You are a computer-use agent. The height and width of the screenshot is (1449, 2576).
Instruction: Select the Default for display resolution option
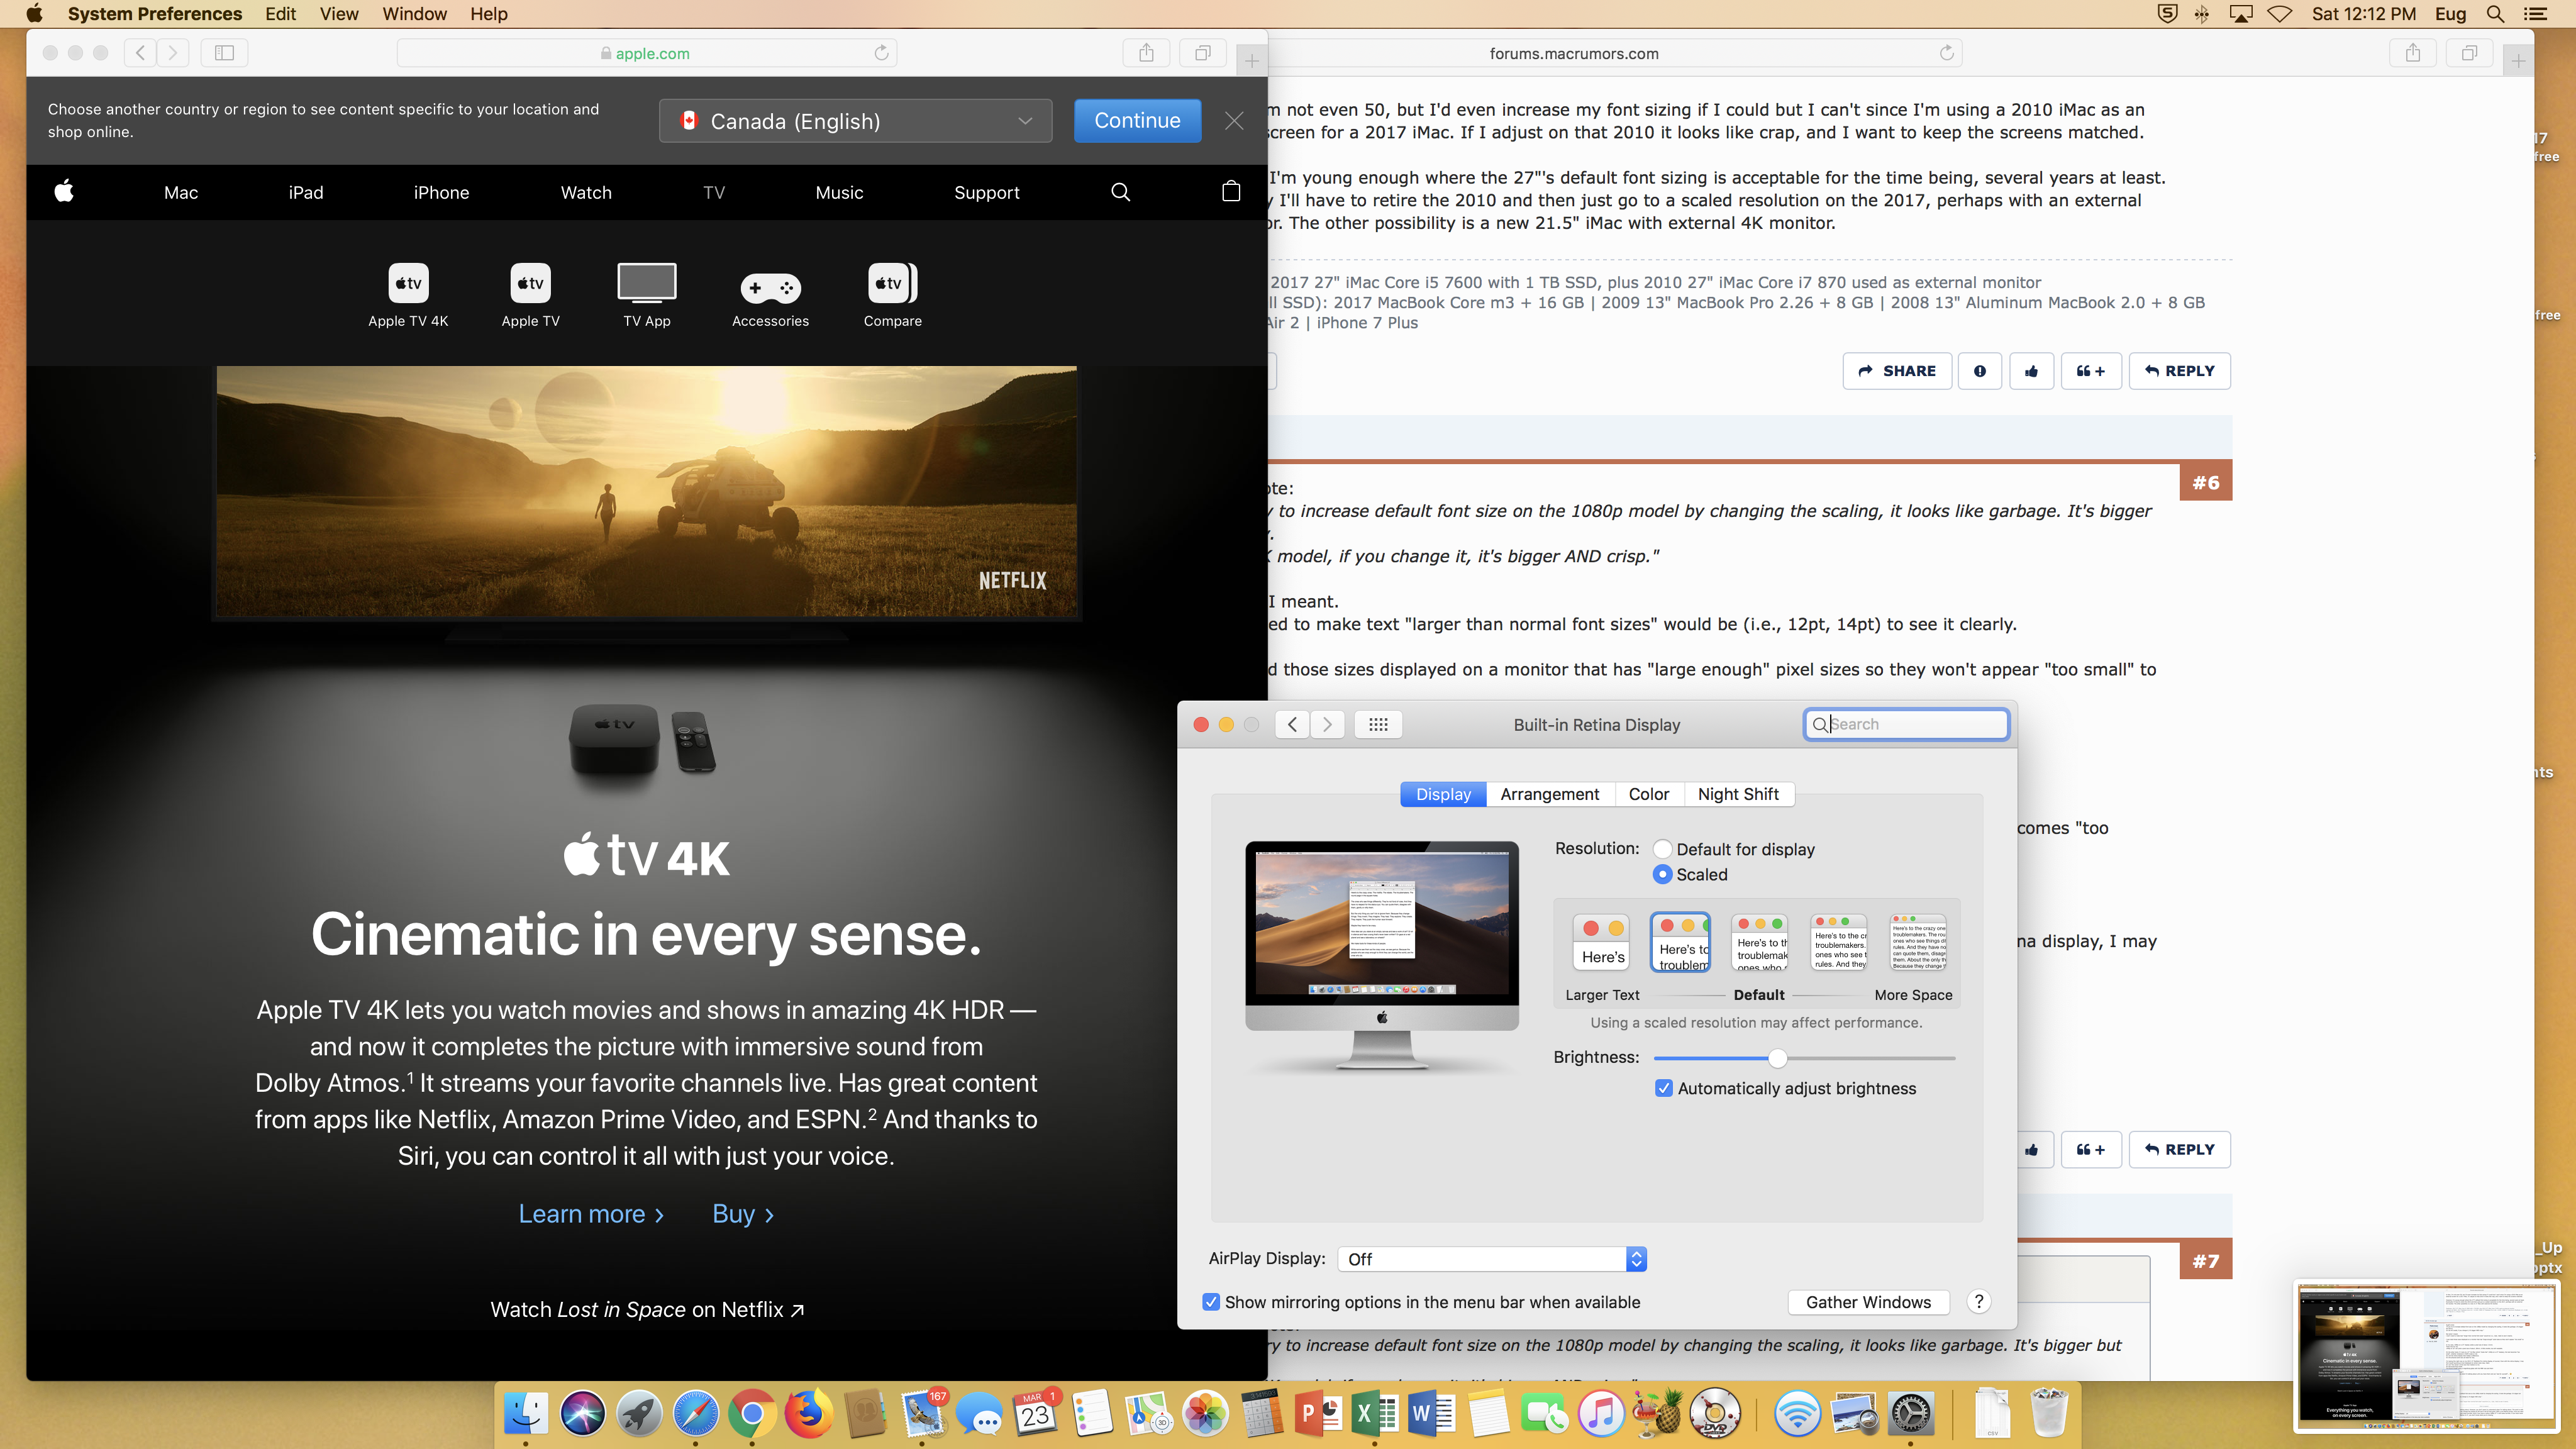(x=1663, y=849)
